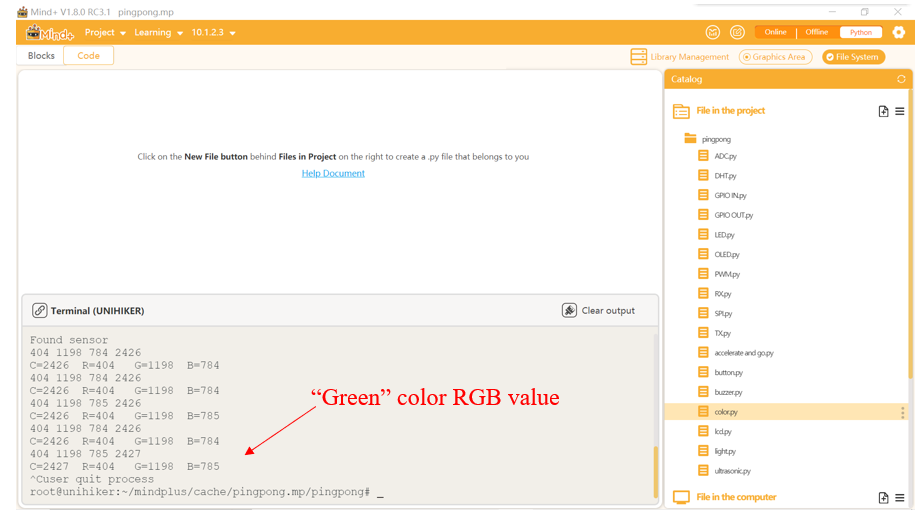Add new file in the computer
The height and width of the screenshot is (514, 924).
tap(883, 498)
